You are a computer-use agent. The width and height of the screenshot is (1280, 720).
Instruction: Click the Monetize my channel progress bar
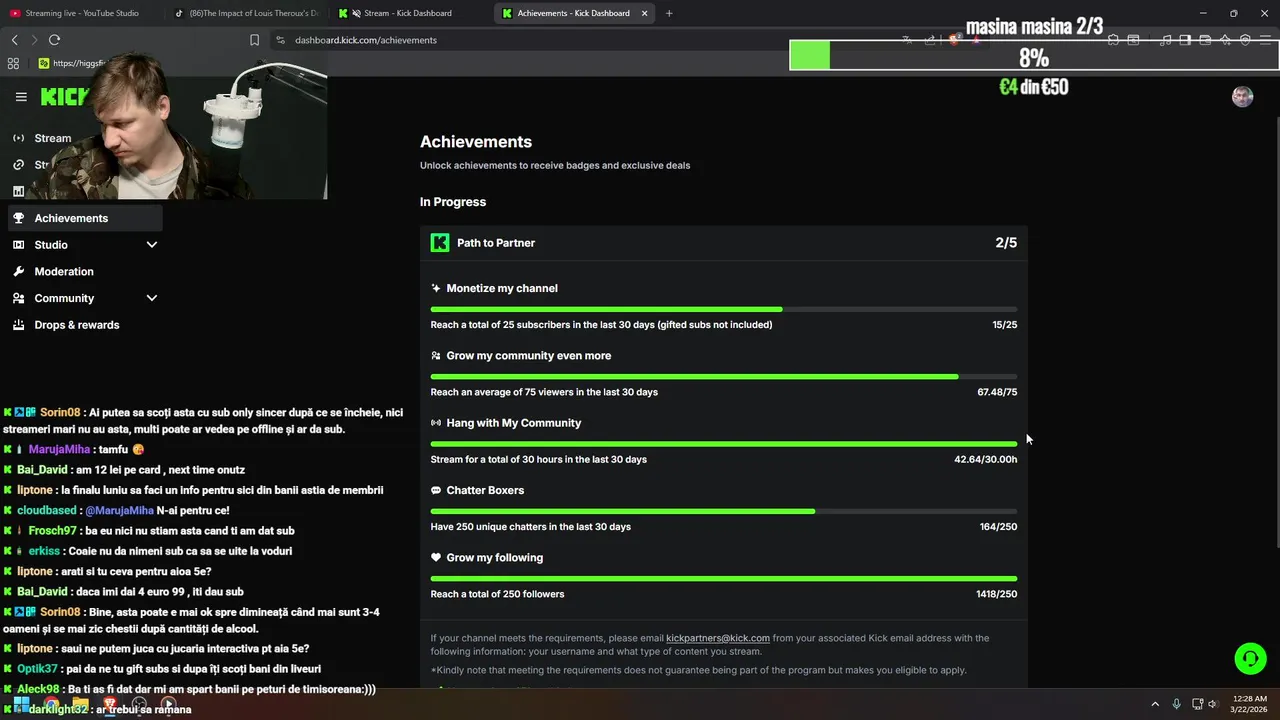tap(724, 309)
